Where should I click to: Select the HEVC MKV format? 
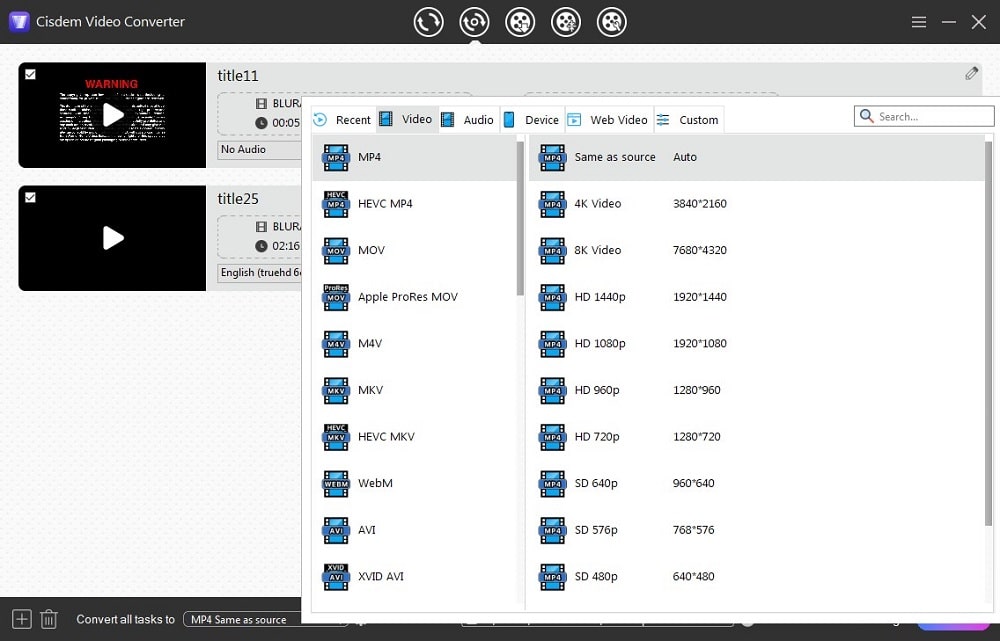click(x=384, y=437)
